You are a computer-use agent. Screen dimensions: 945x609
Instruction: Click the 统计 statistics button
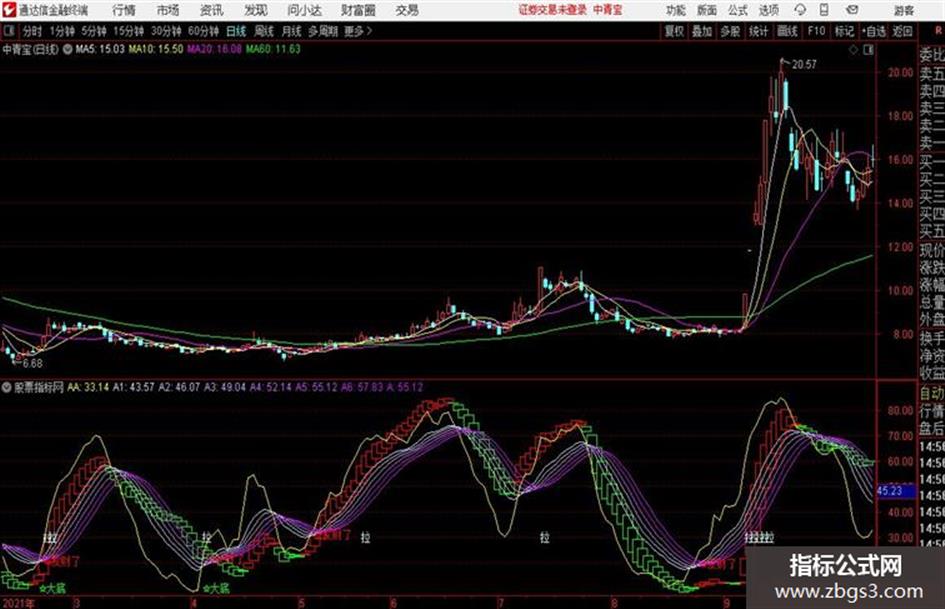758,31
